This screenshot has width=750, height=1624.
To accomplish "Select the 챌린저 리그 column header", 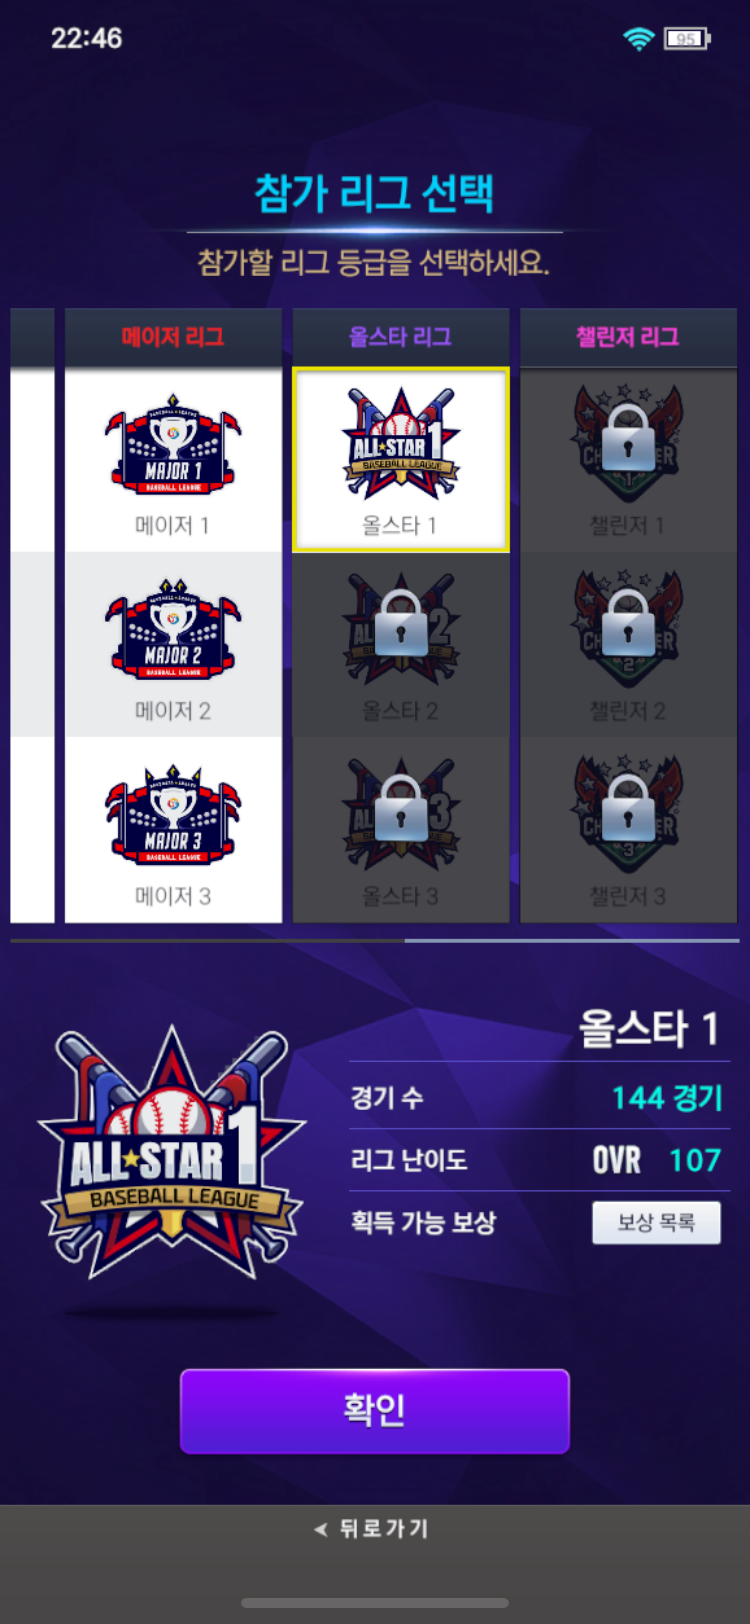I will pyautogui.click(x=628, y=337).
